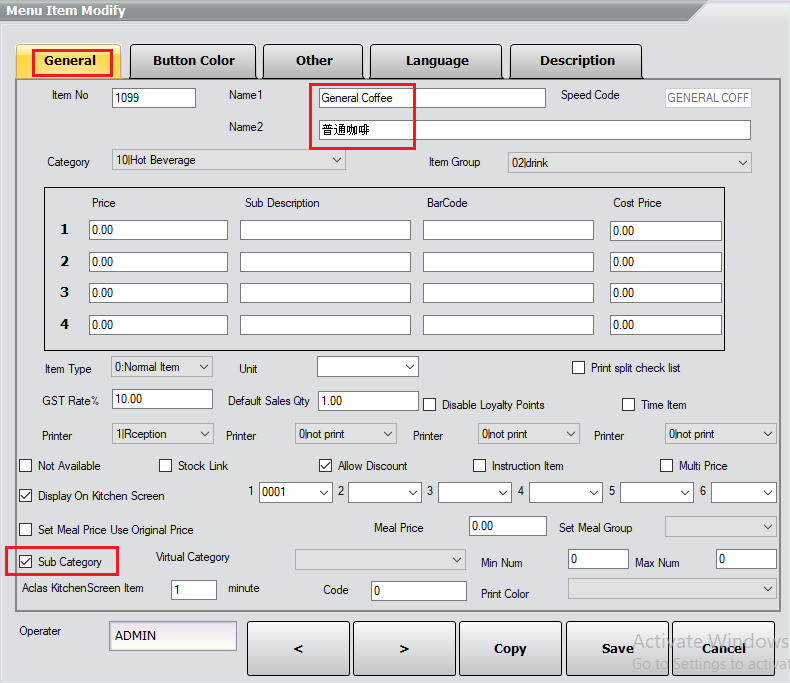Switch to the Language tab
The image size is (790, 683).
pyautogui.click(x=436, y=61)
